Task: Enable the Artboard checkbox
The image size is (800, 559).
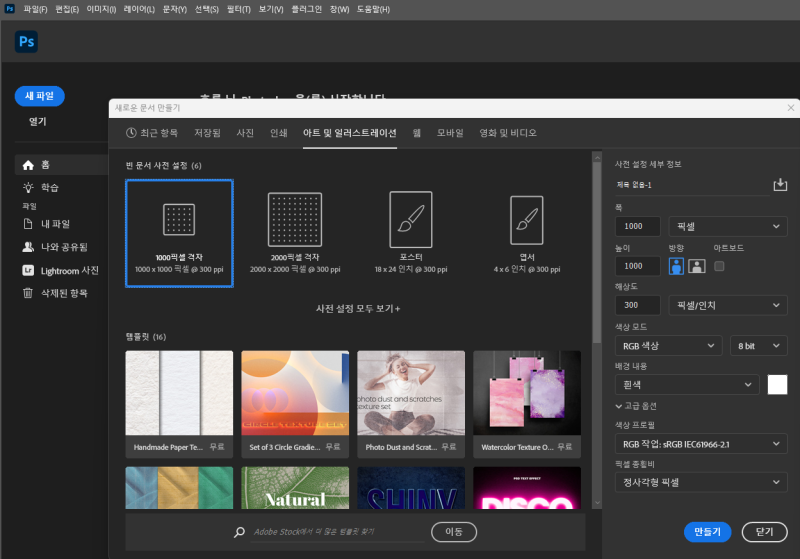Action: click(x=719, y=266)
